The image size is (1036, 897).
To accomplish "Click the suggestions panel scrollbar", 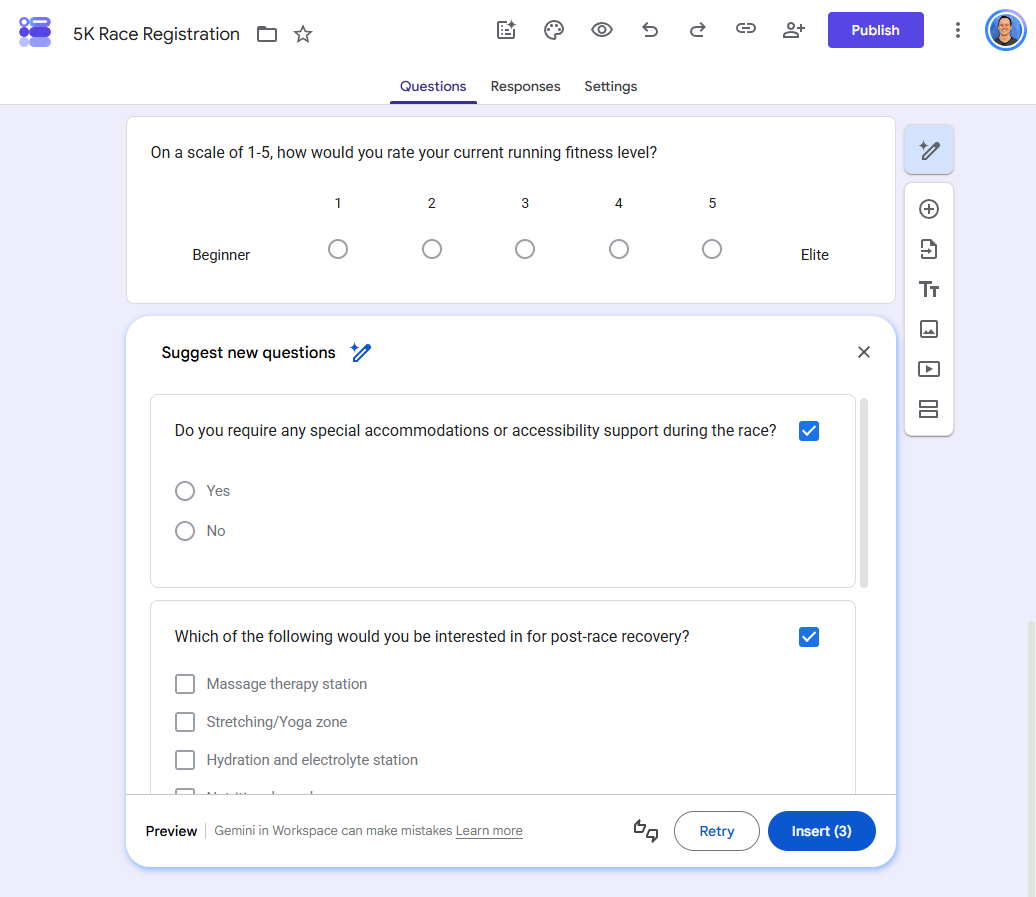I will tap(864, 493).
